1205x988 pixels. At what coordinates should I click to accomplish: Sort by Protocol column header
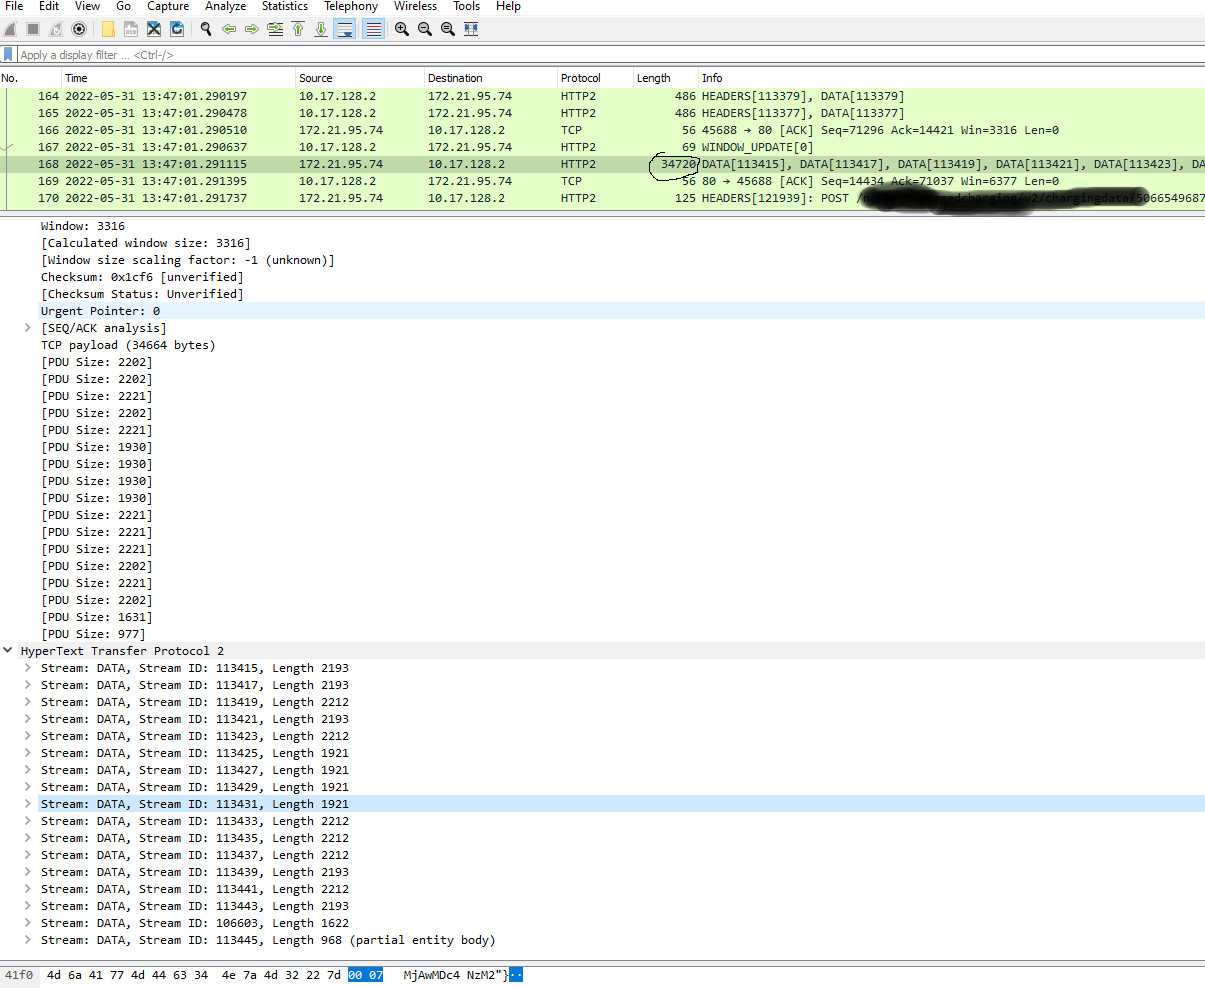[x=595, y=78]
